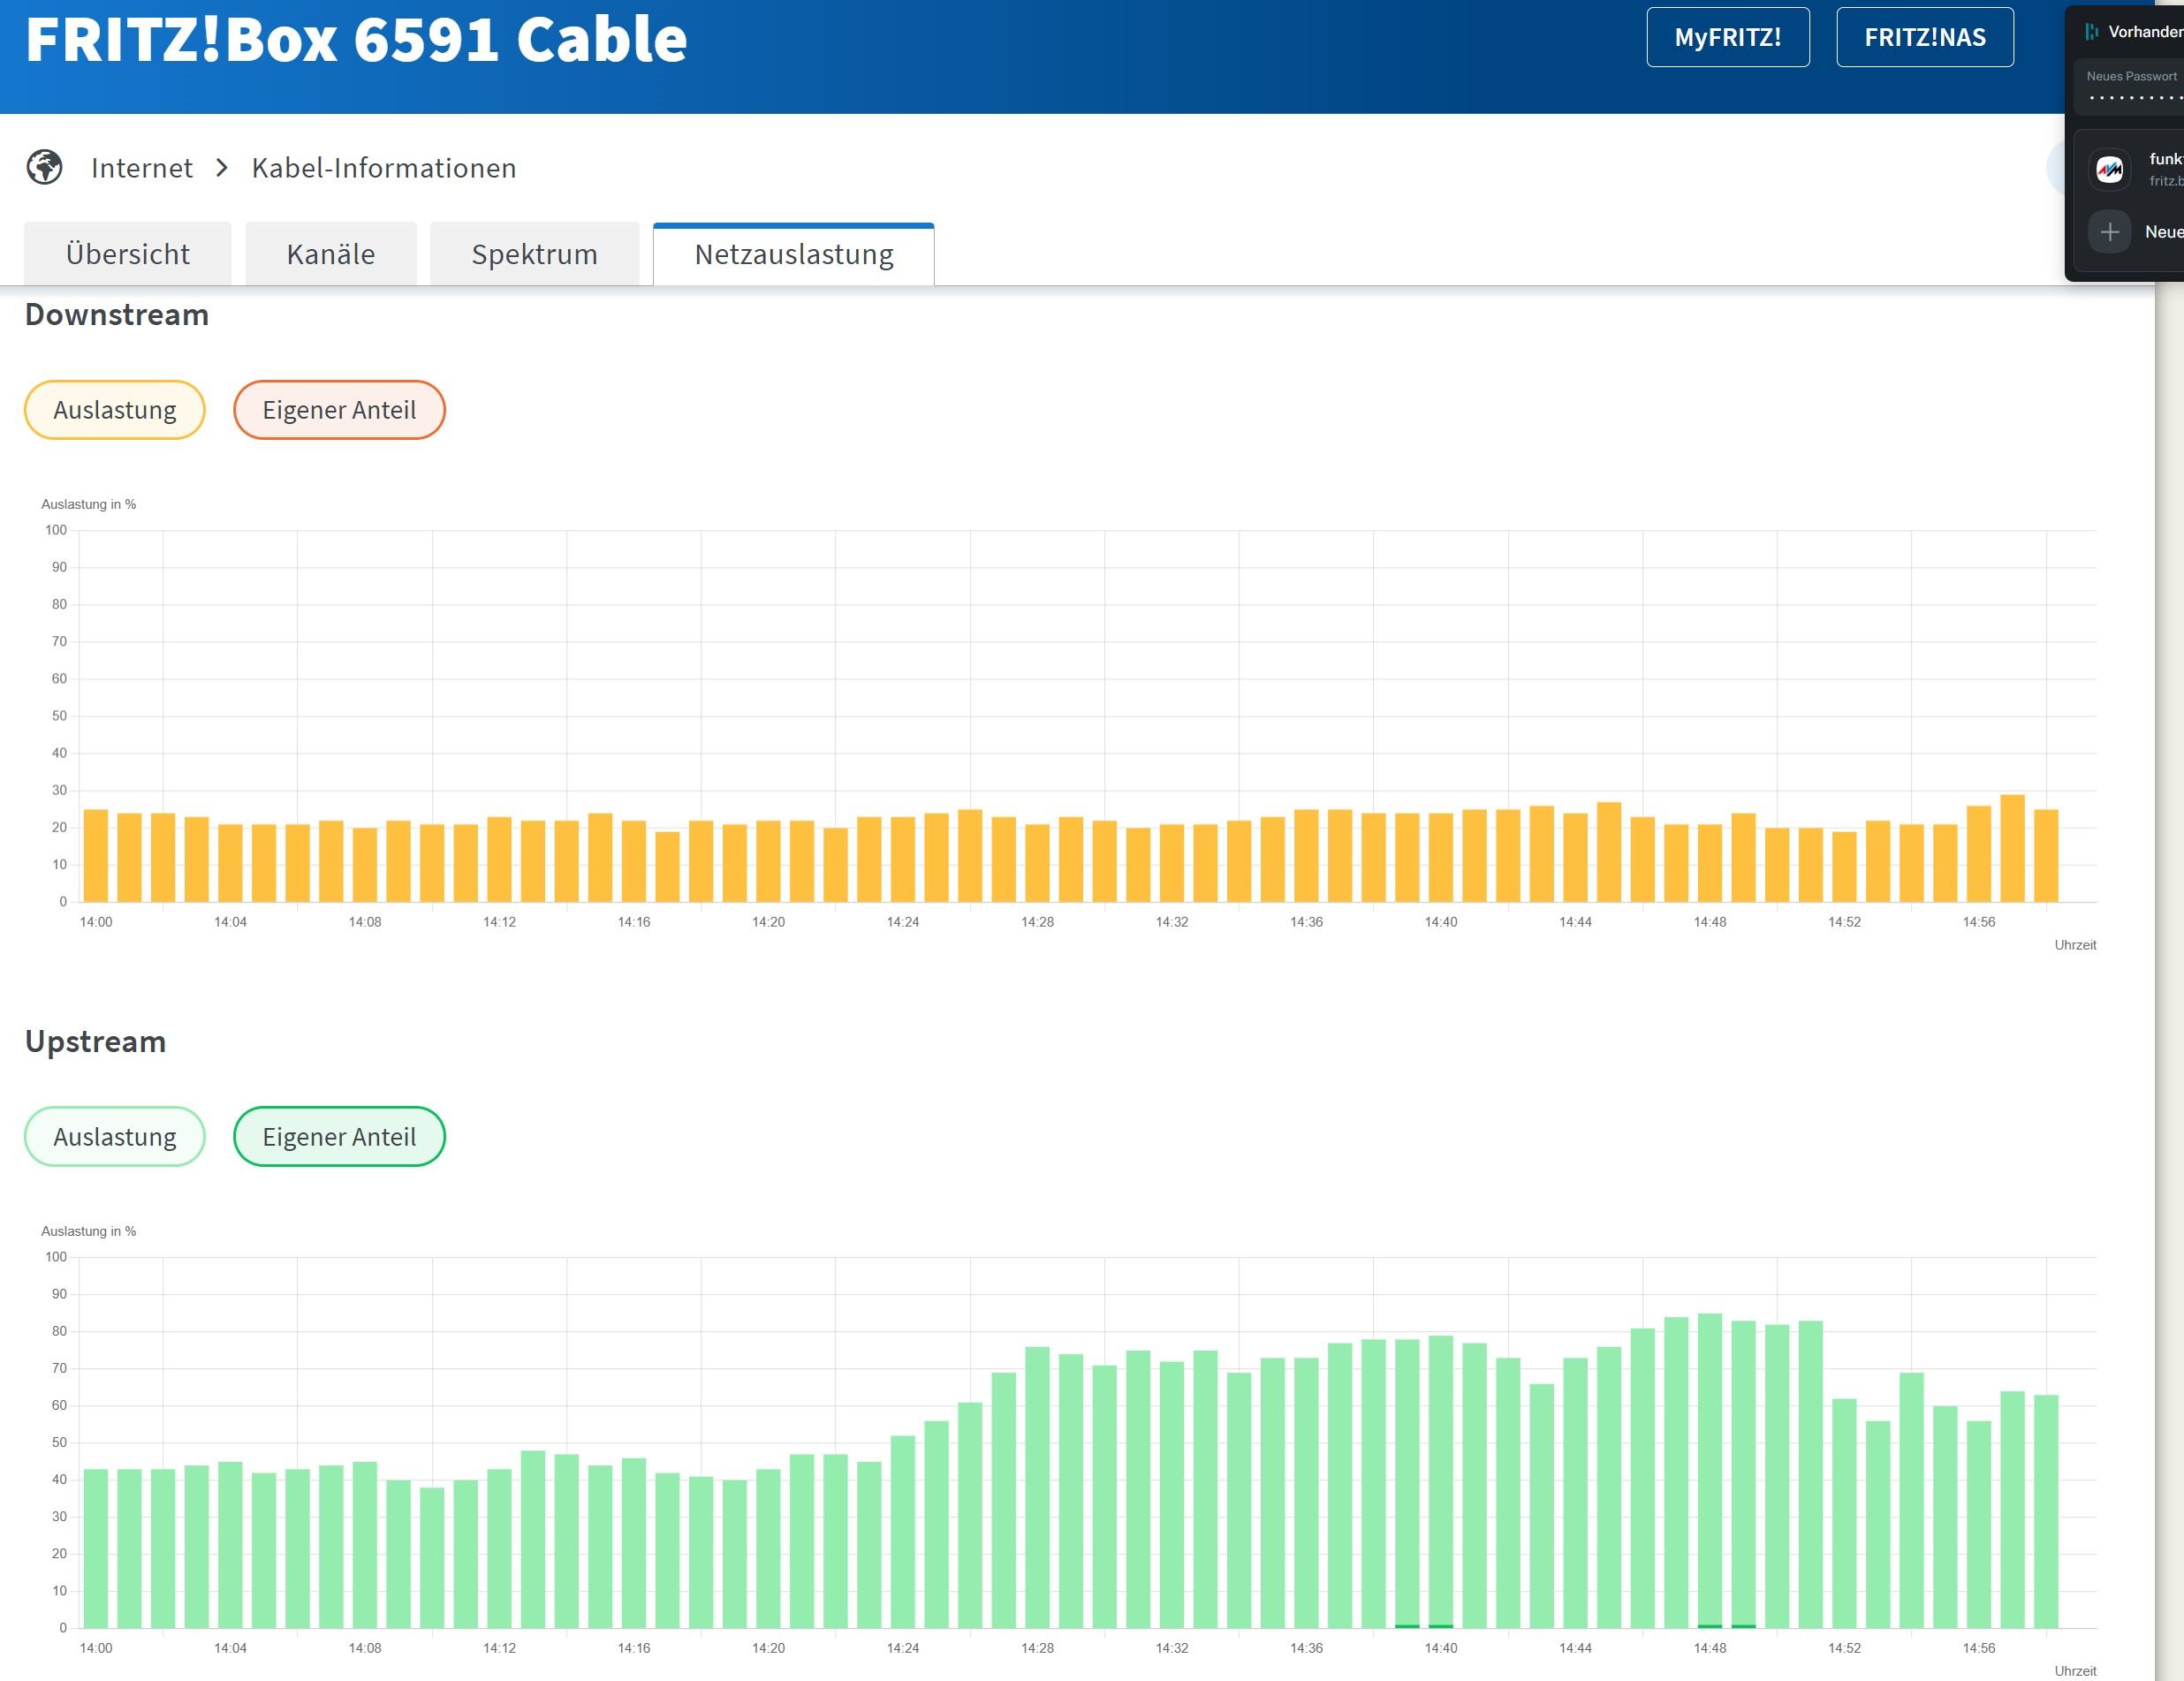Switch to the Spektrum tab
This screenshot has height=1681, width=2184.
click(535, 254)
